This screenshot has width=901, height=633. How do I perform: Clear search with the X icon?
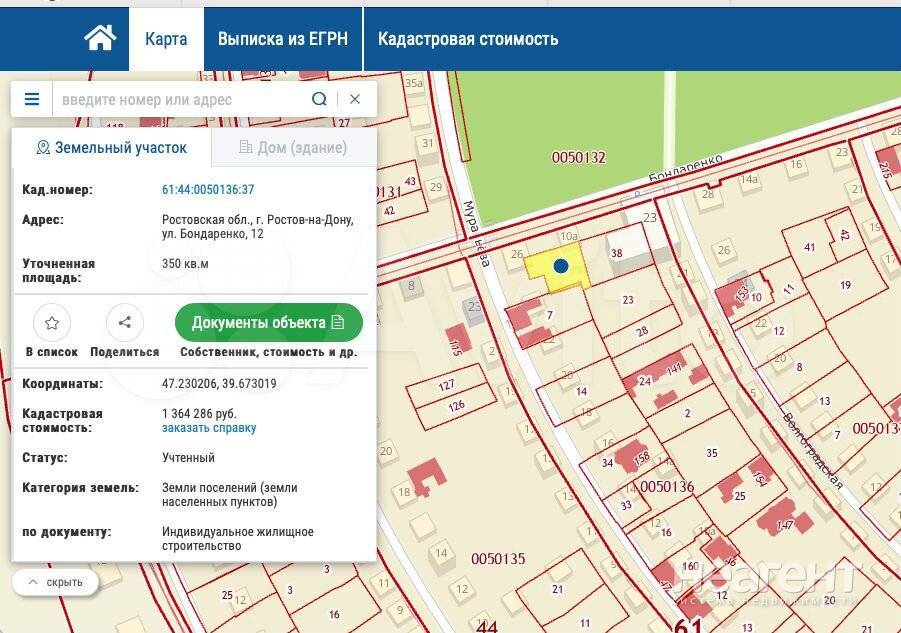355,99
